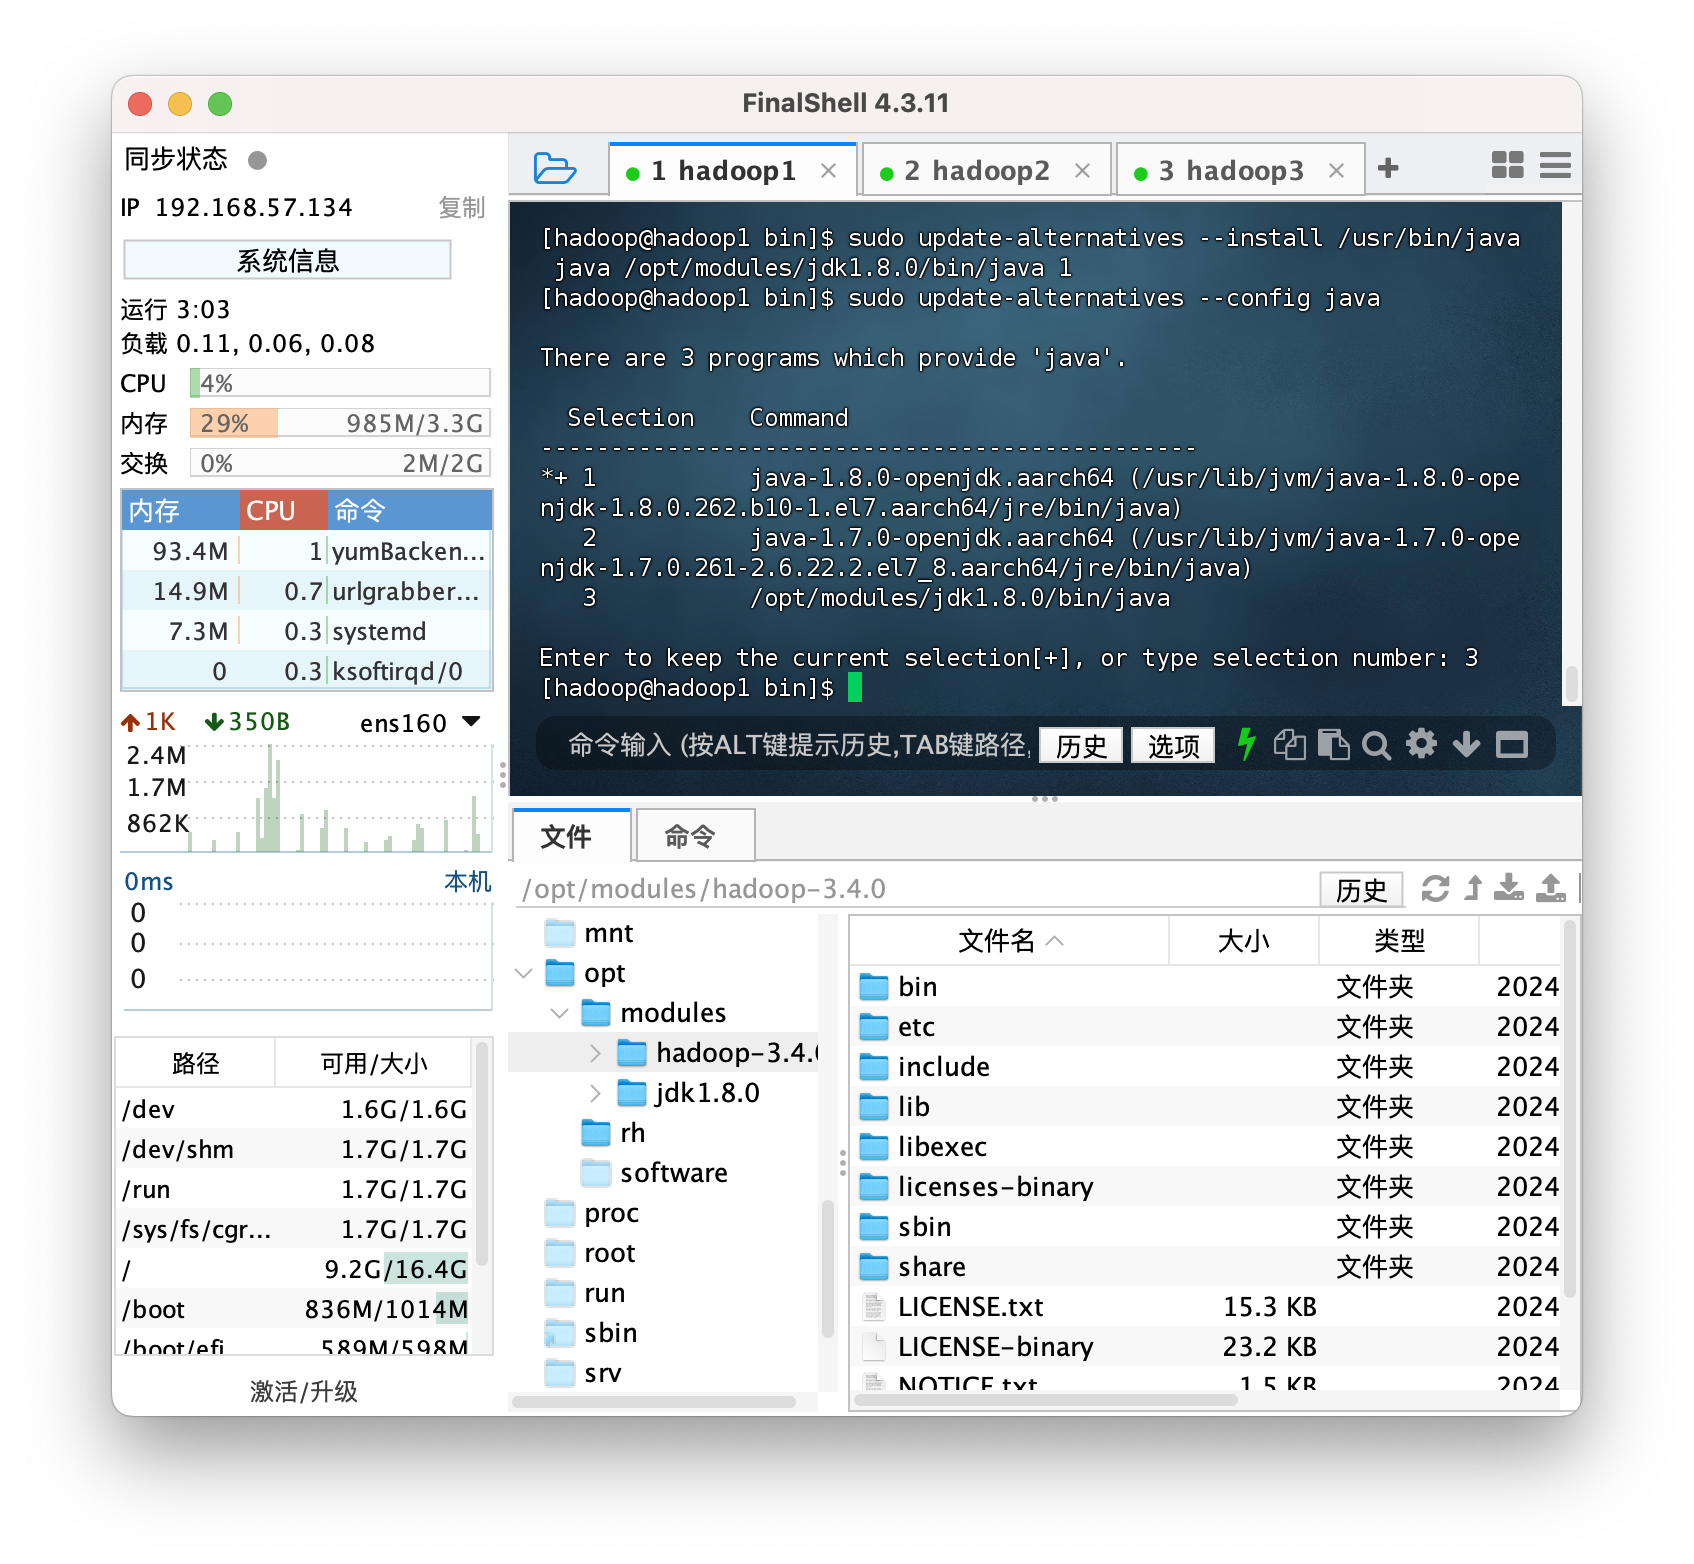Screen dimensions: 1694x1564
Task: Click 复制 to copy IP address
Action: coord(461,208)
